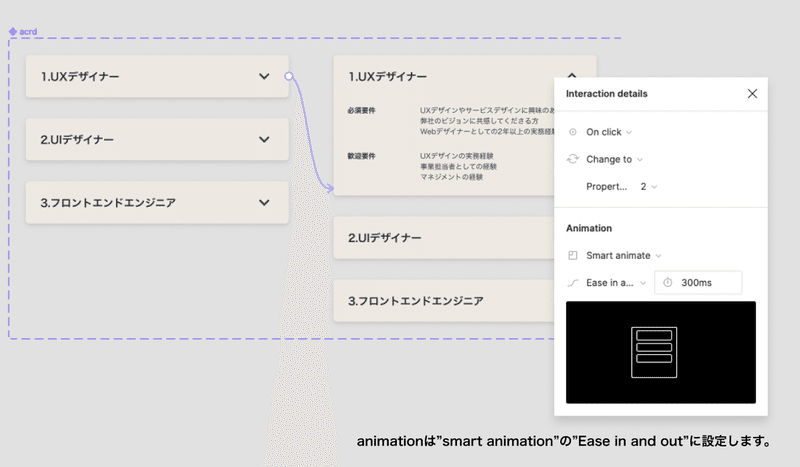
Task: Open the Property value 2 dropdown
Action: [649, 186]
